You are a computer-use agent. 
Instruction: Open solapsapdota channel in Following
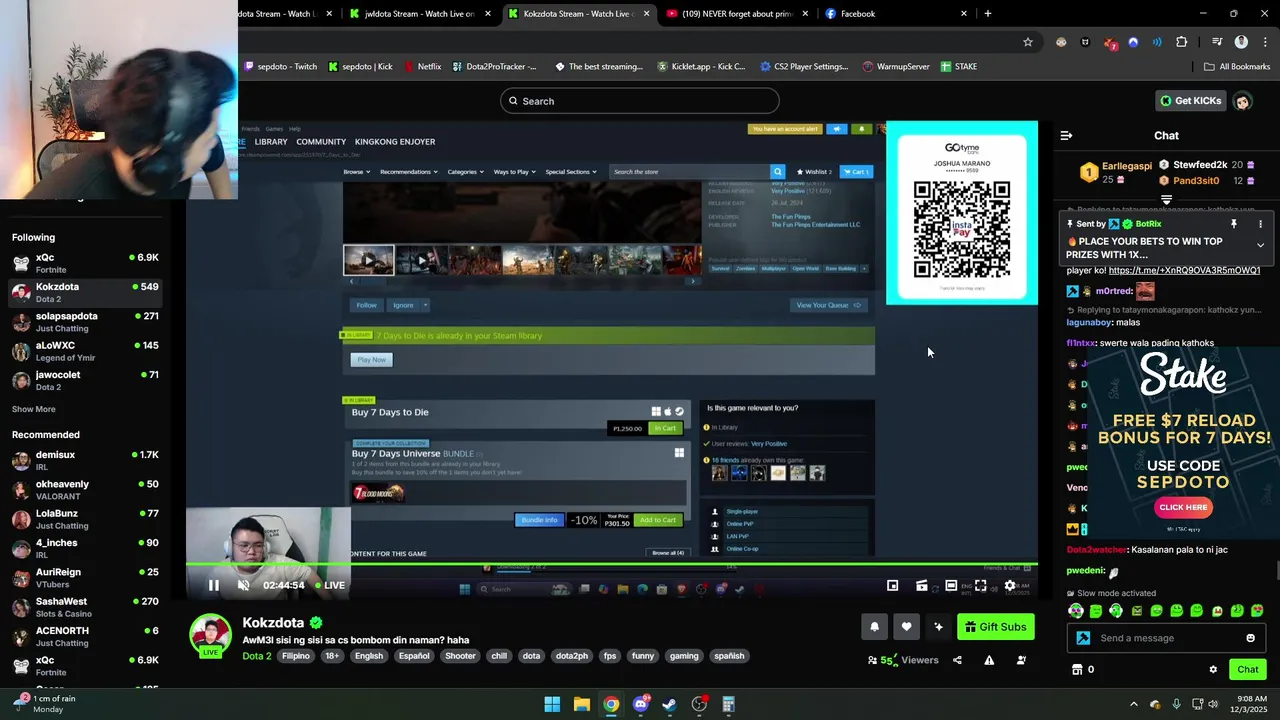(x=85, y=322)
